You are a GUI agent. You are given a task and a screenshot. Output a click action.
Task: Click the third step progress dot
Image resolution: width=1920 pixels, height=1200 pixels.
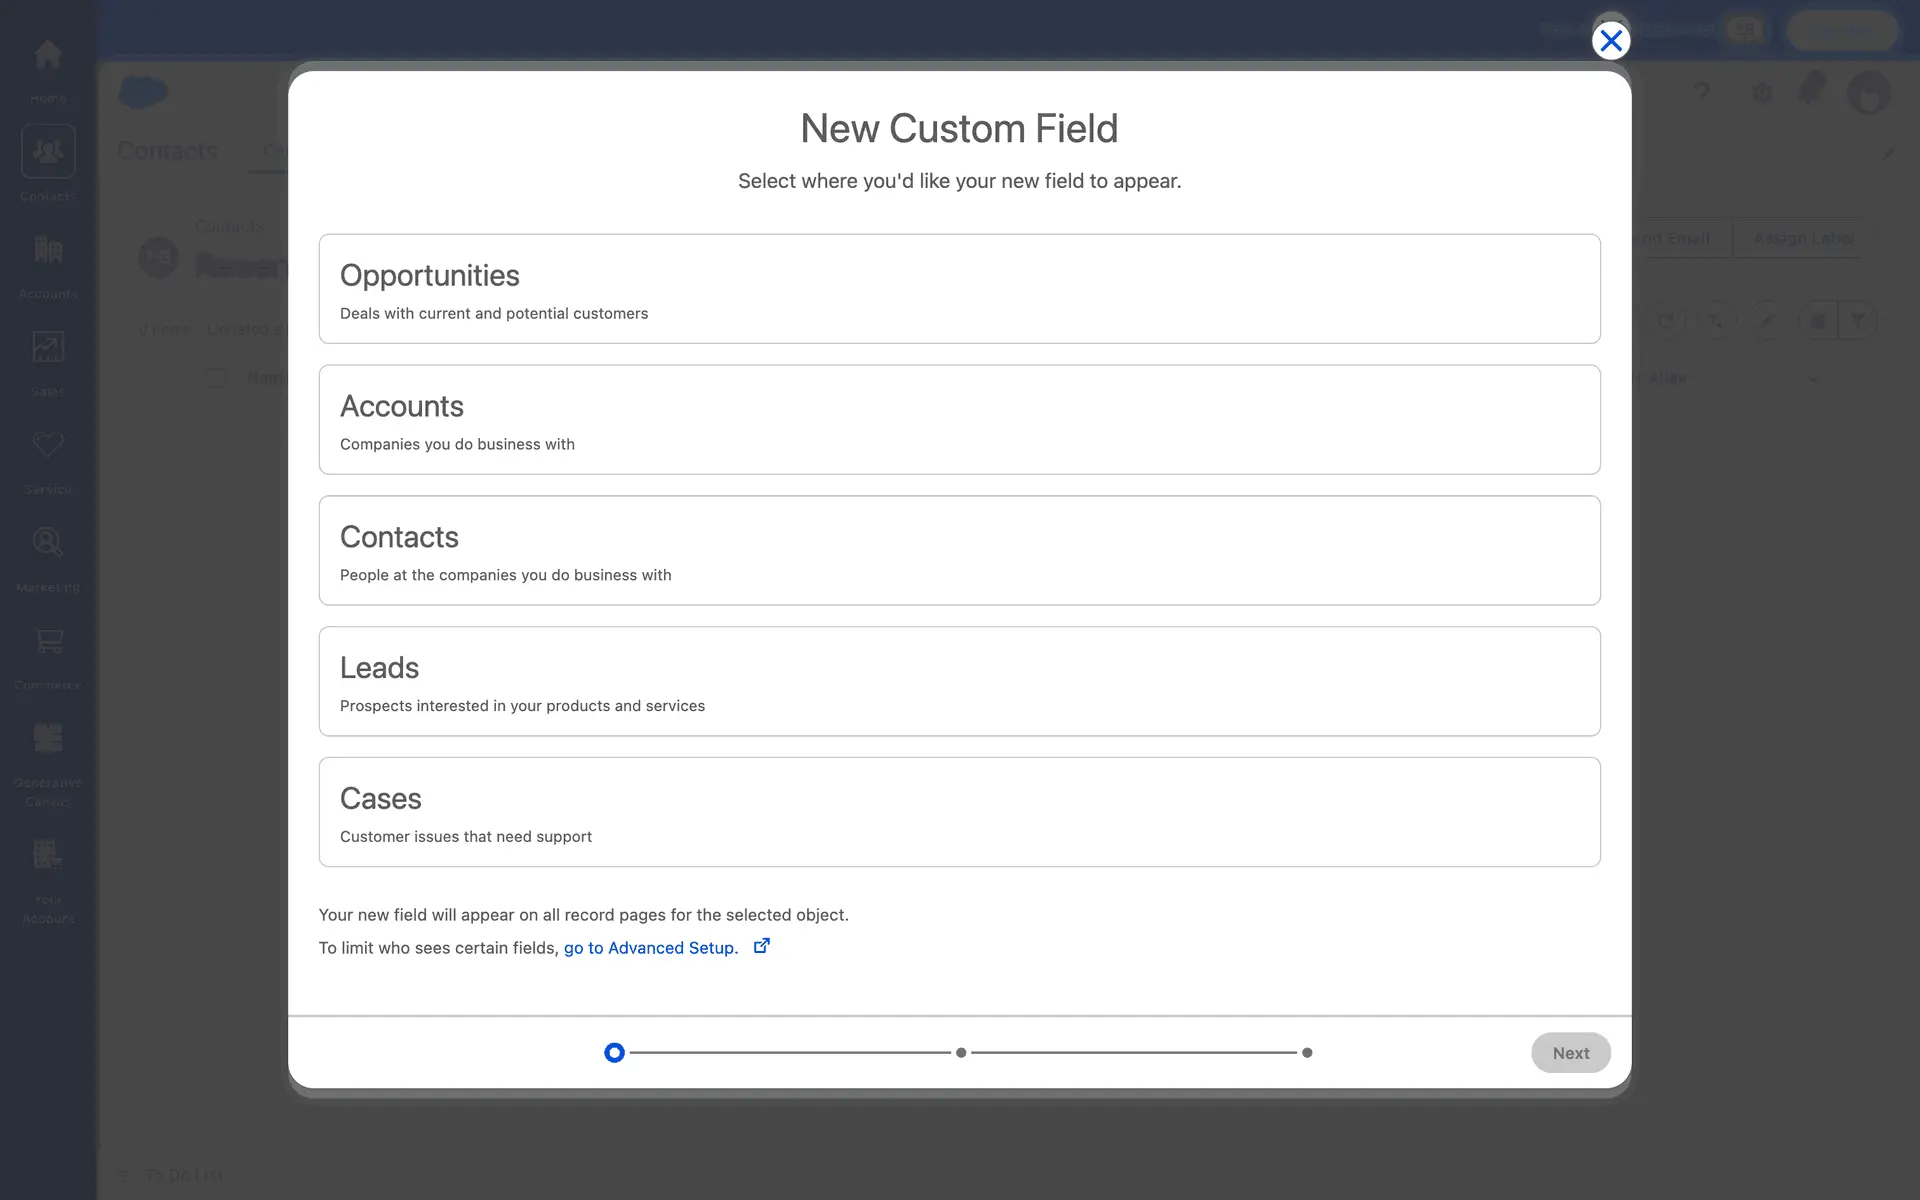point(1307,1053)
